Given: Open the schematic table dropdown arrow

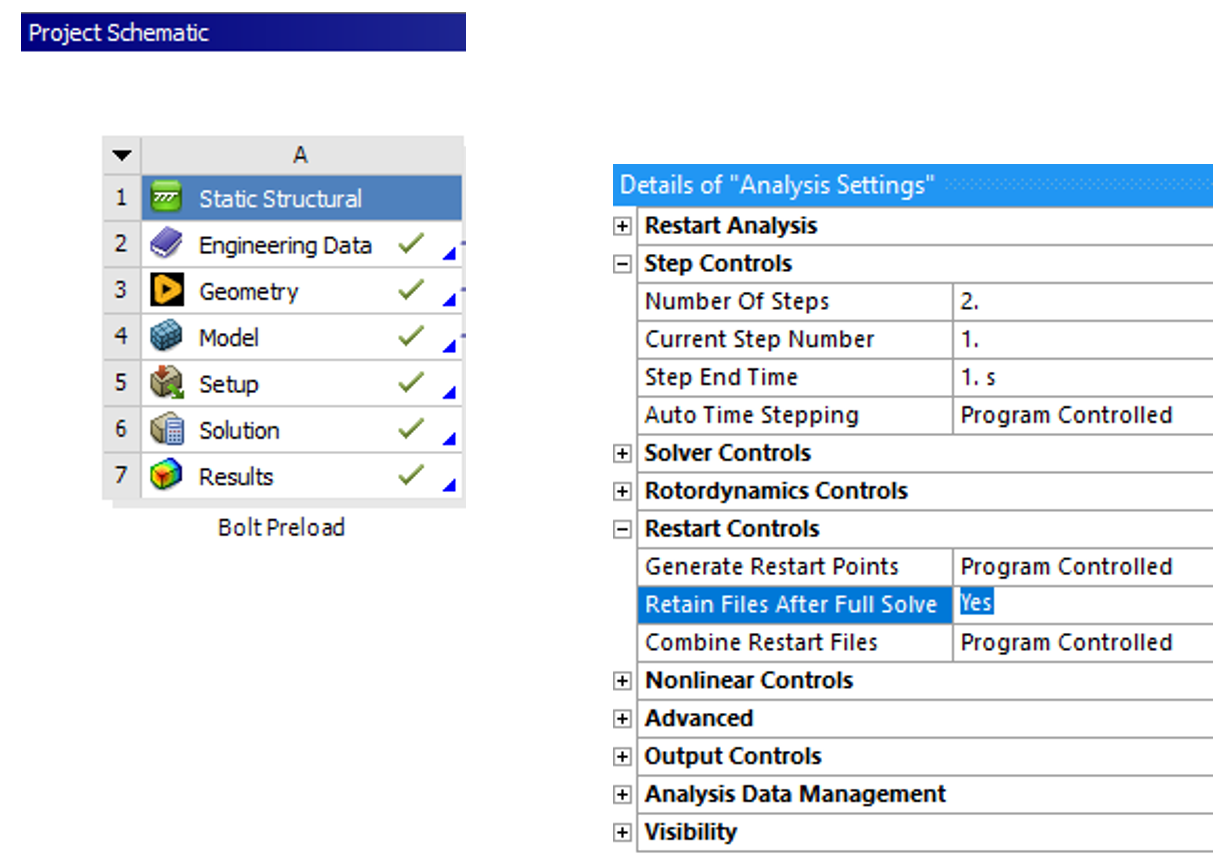Looking at the screenshot, I should click(120, 155).
